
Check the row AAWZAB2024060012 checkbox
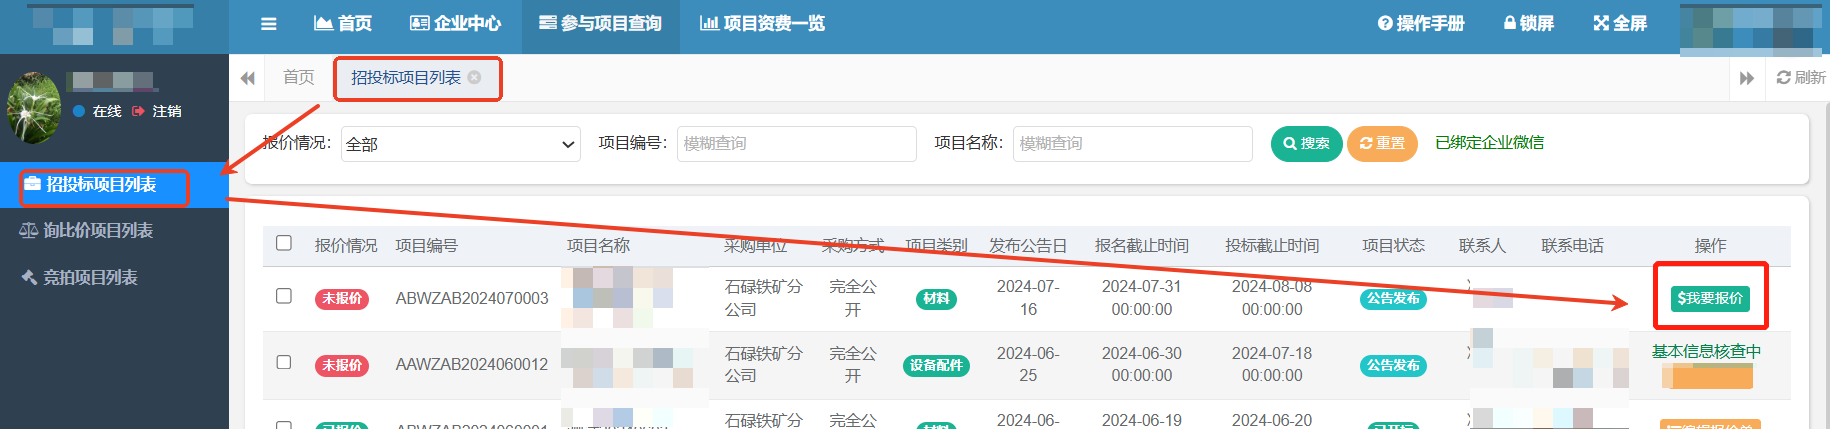pos(284,362)
